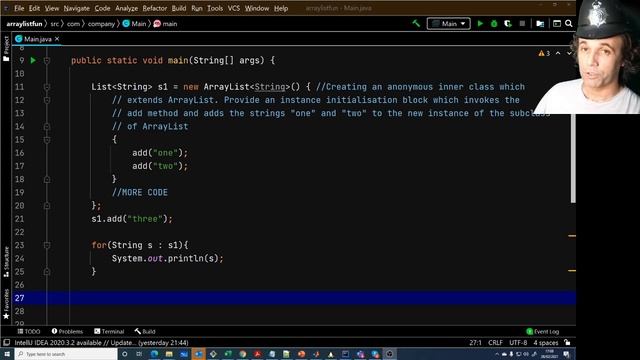Open the TODO tool window

tap(29, 331)
